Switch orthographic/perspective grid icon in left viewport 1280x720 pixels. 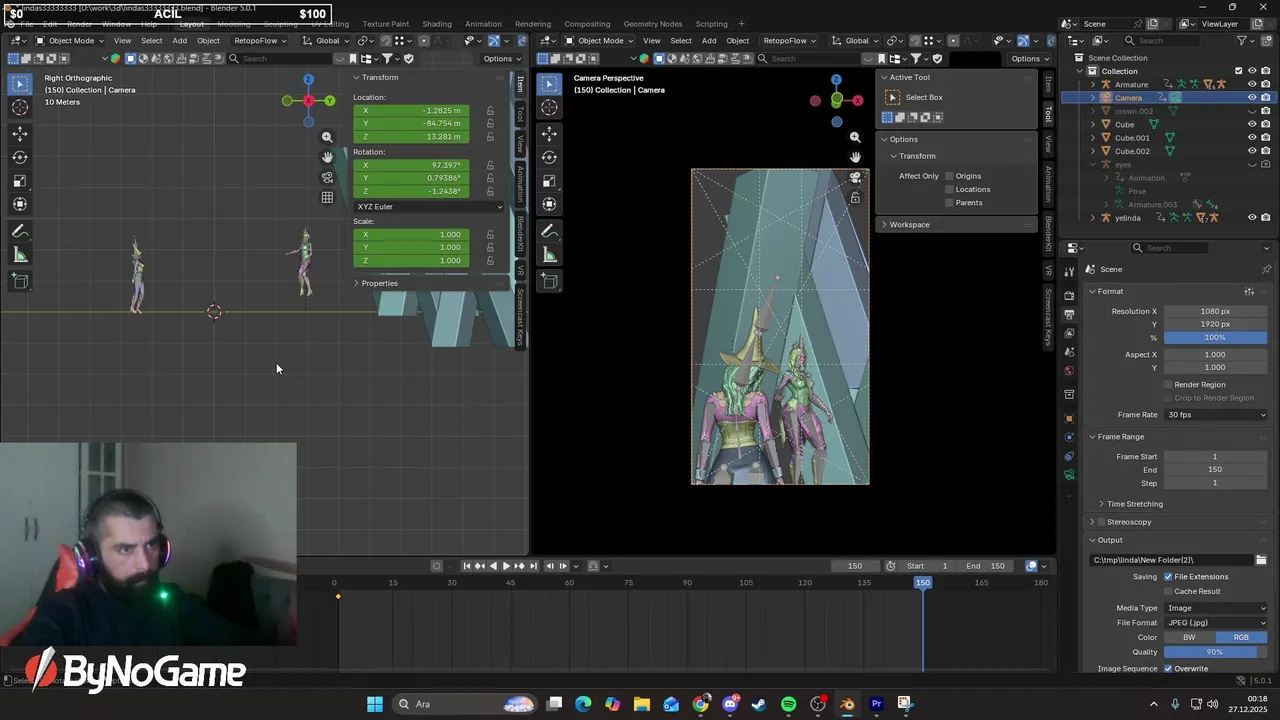327,198
